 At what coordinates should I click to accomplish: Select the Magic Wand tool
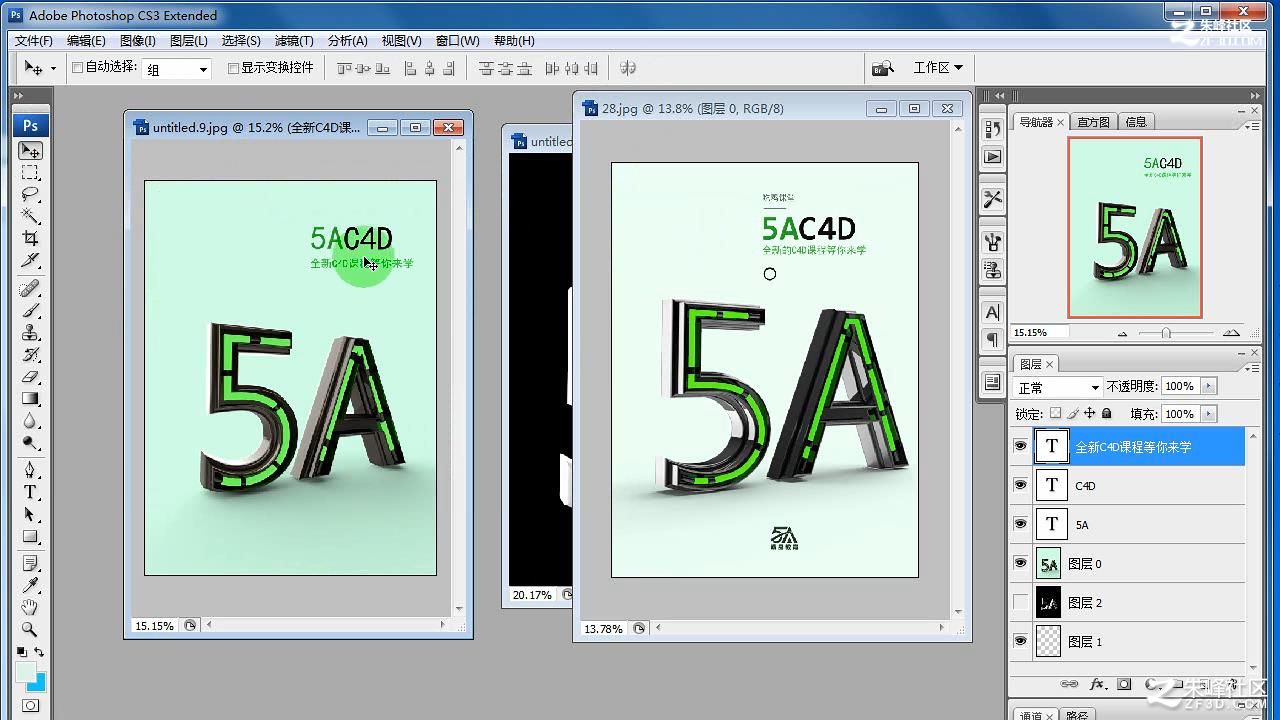[x=31, y=217]
